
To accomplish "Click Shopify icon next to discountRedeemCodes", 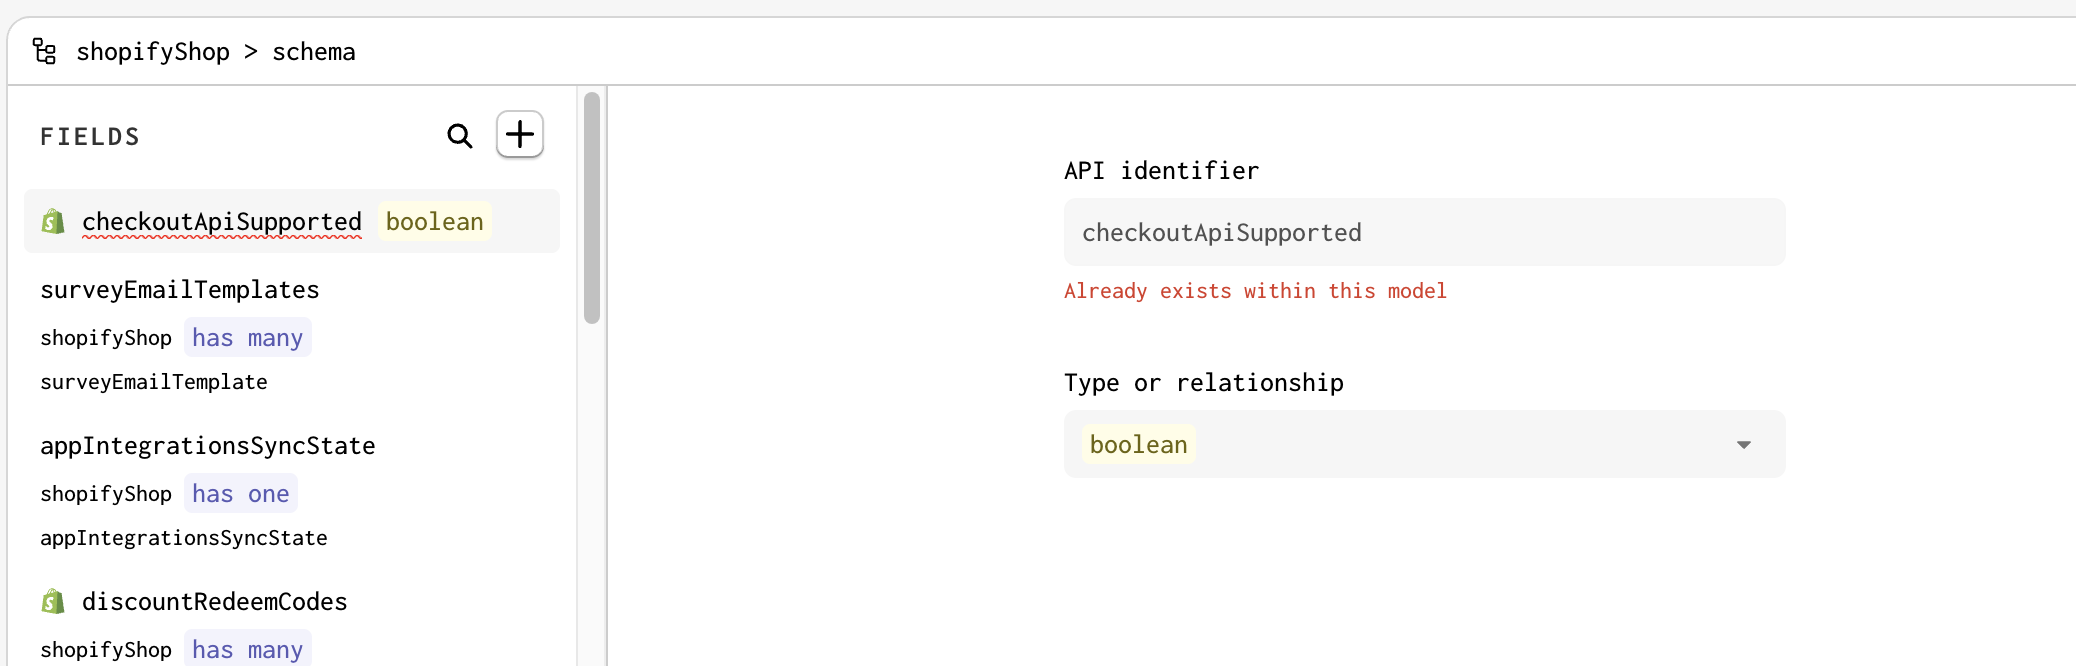I will pos(53,601).
